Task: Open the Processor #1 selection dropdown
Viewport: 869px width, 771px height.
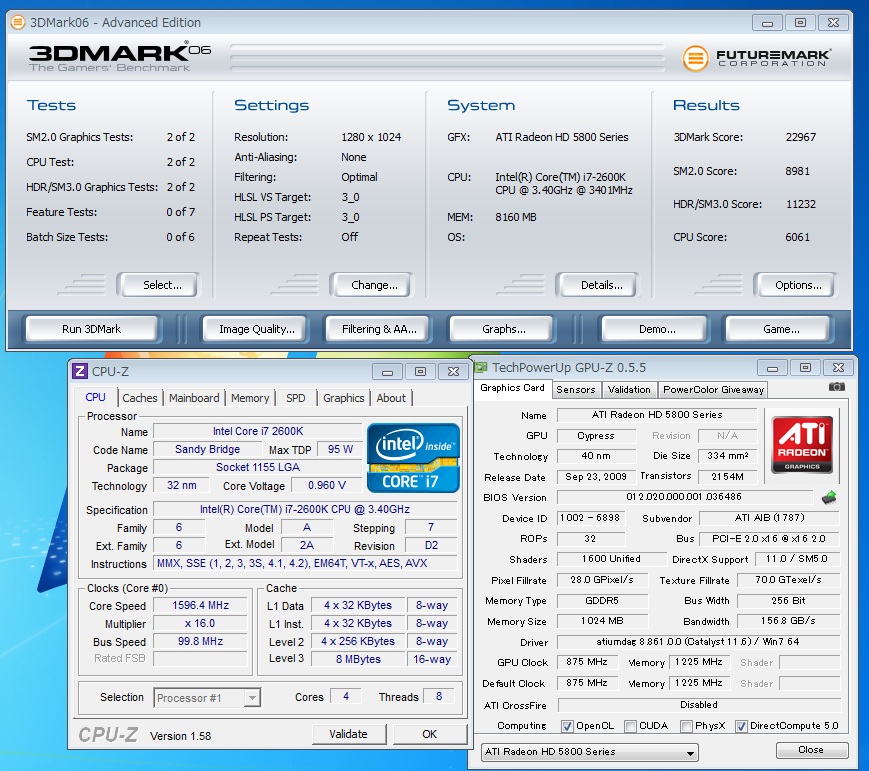Action: coord(207,697)
